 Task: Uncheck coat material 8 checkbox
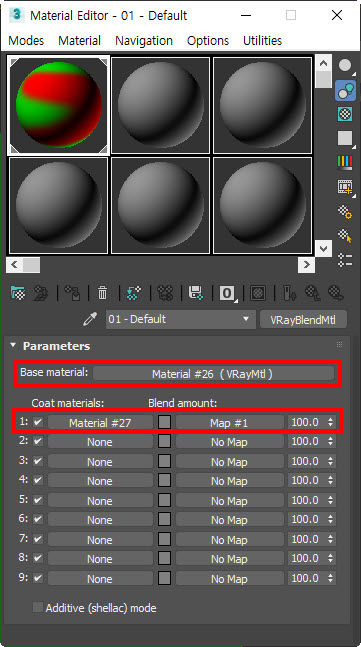click(38, 558)
